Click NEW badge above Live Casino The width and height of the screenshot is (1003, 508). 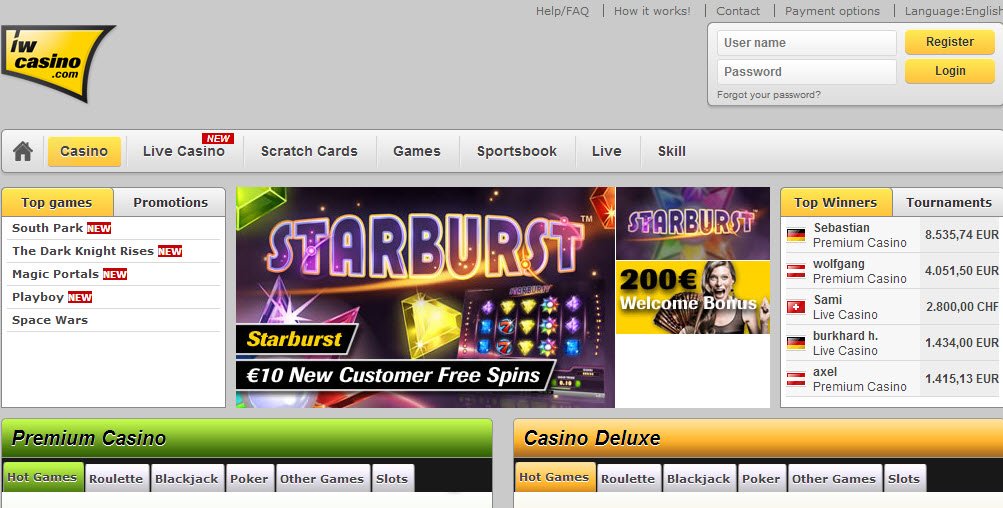[x=218, y=138]
